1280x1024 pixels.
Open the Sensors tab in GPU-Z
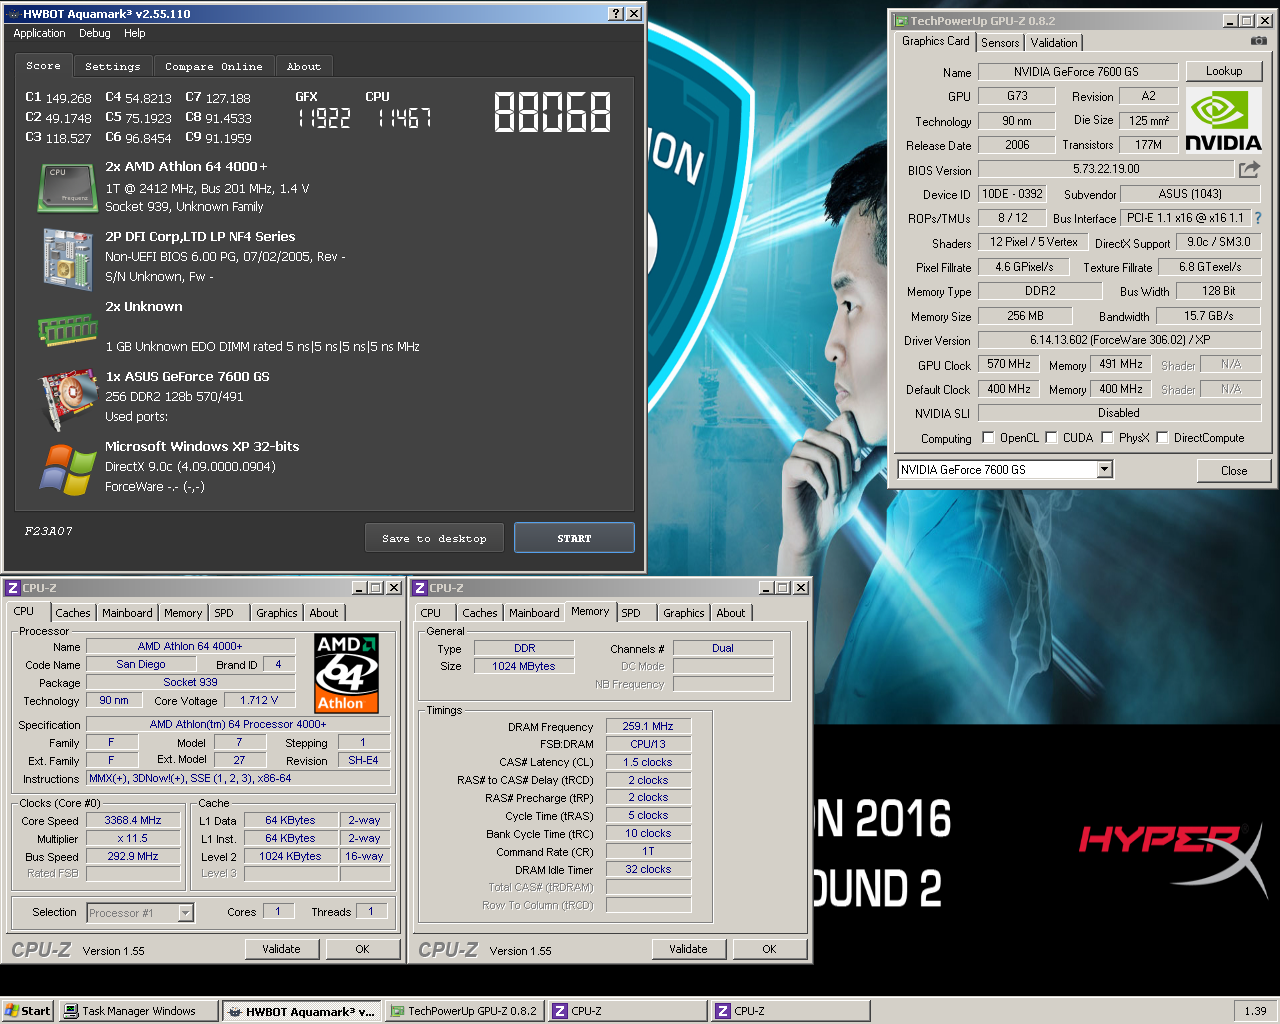[1000, 42]
